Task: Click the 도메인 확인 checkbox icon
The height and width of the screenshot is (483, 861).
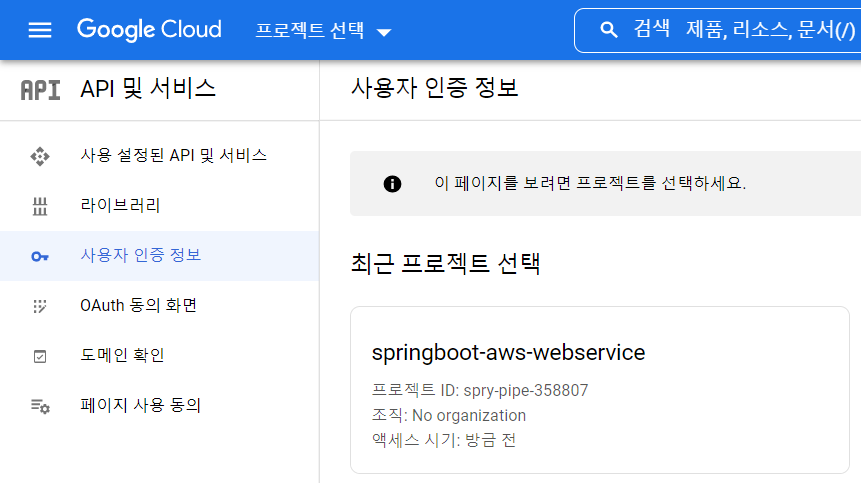Action: [40, 357]
